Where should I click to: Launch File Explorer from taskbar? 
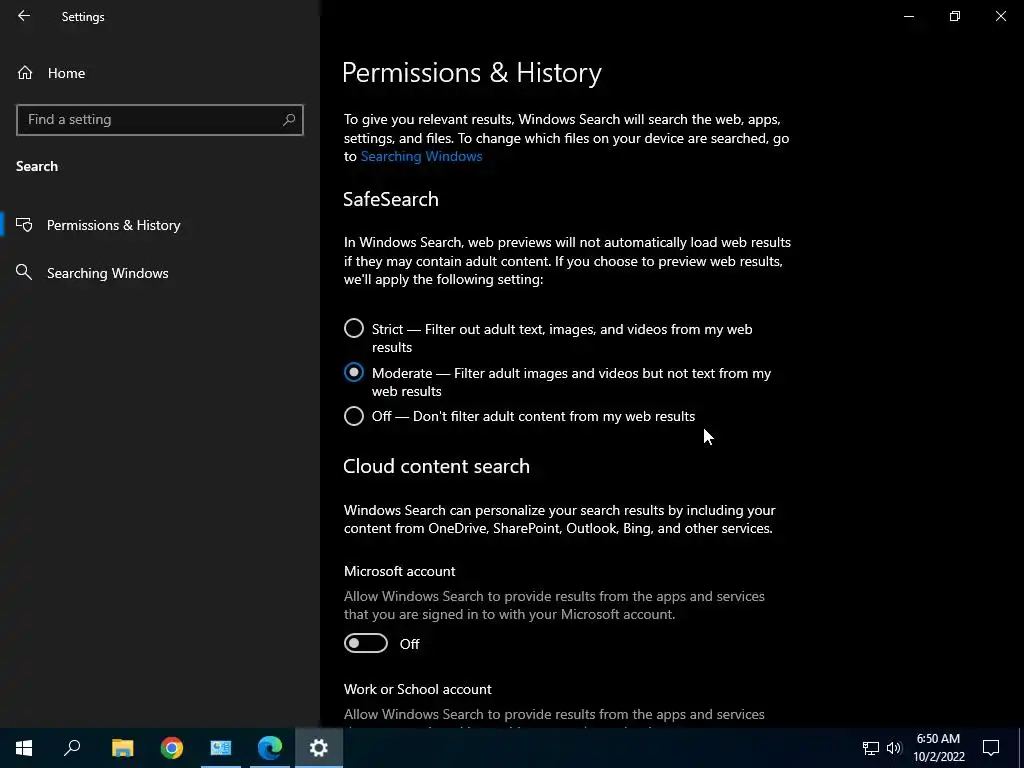point(122,748)
